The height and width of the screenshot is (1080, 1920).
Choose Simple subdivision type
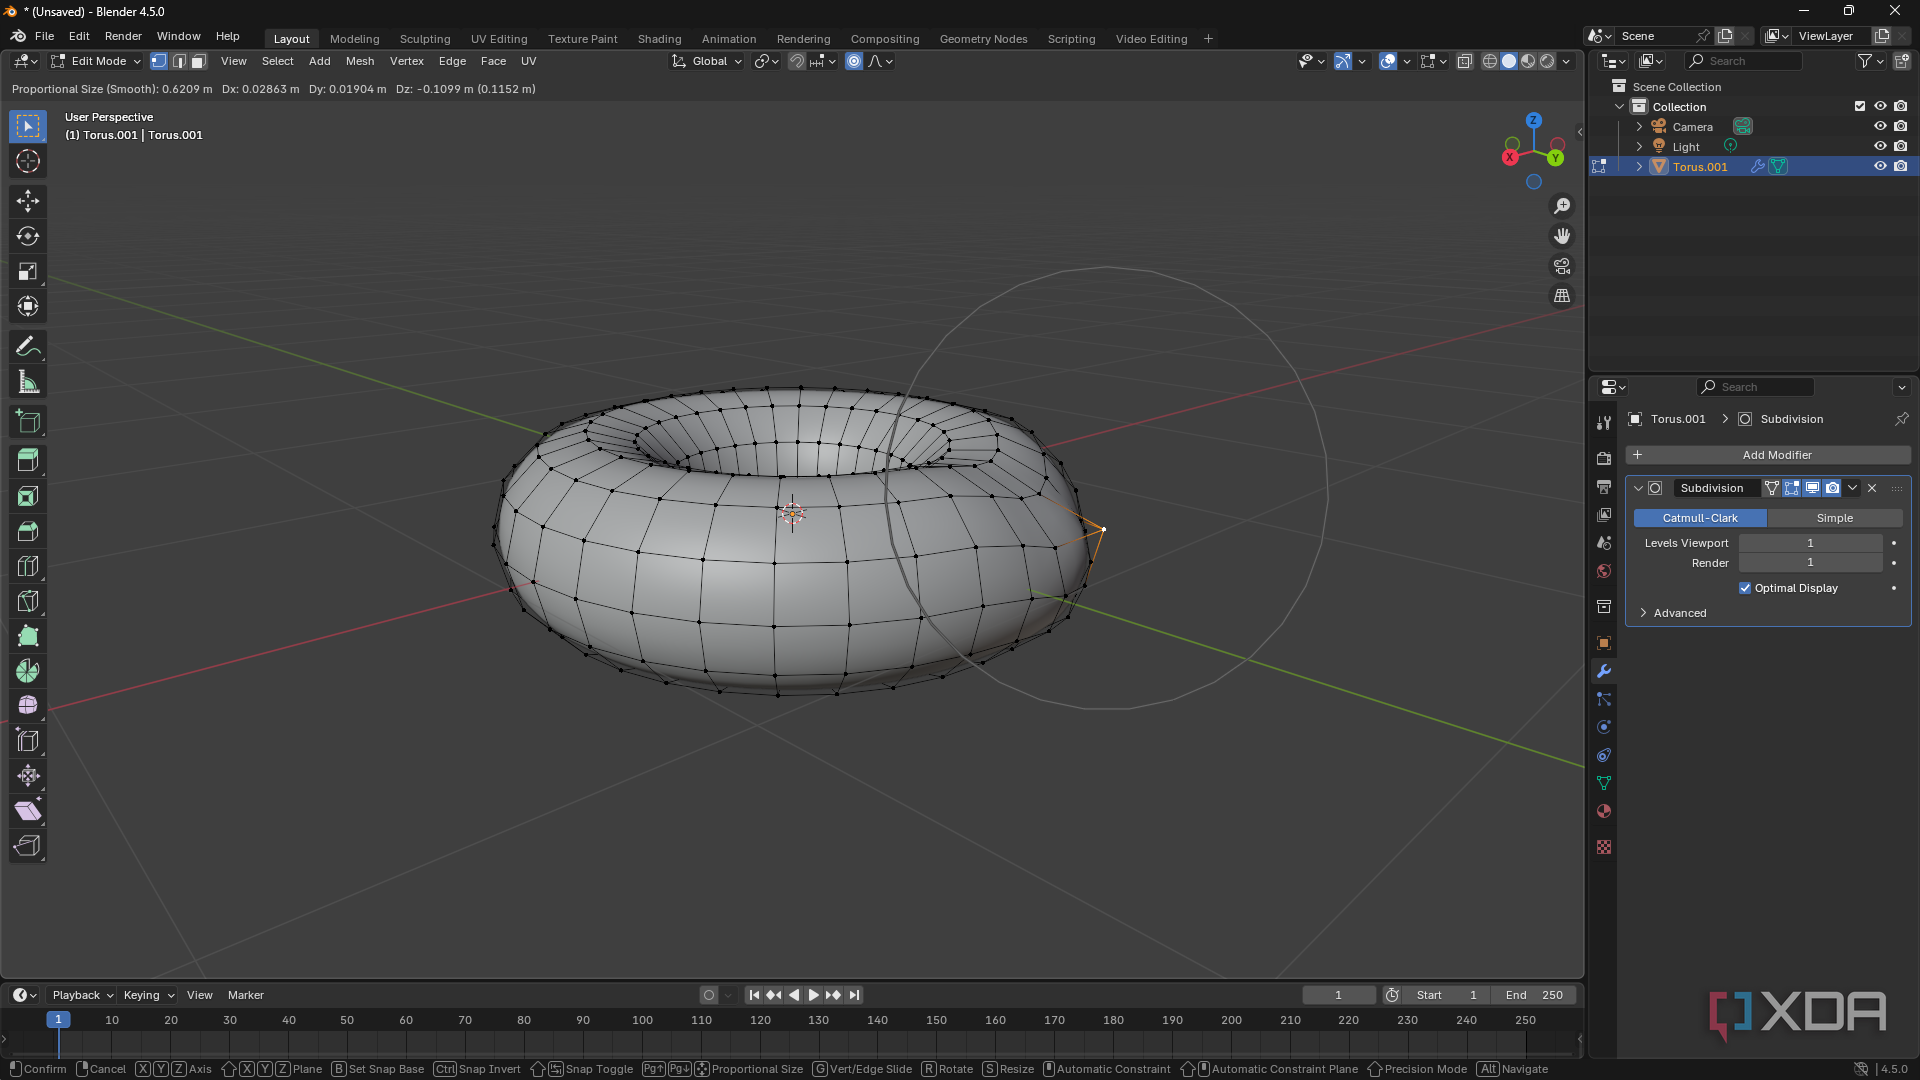(1835, 518)
